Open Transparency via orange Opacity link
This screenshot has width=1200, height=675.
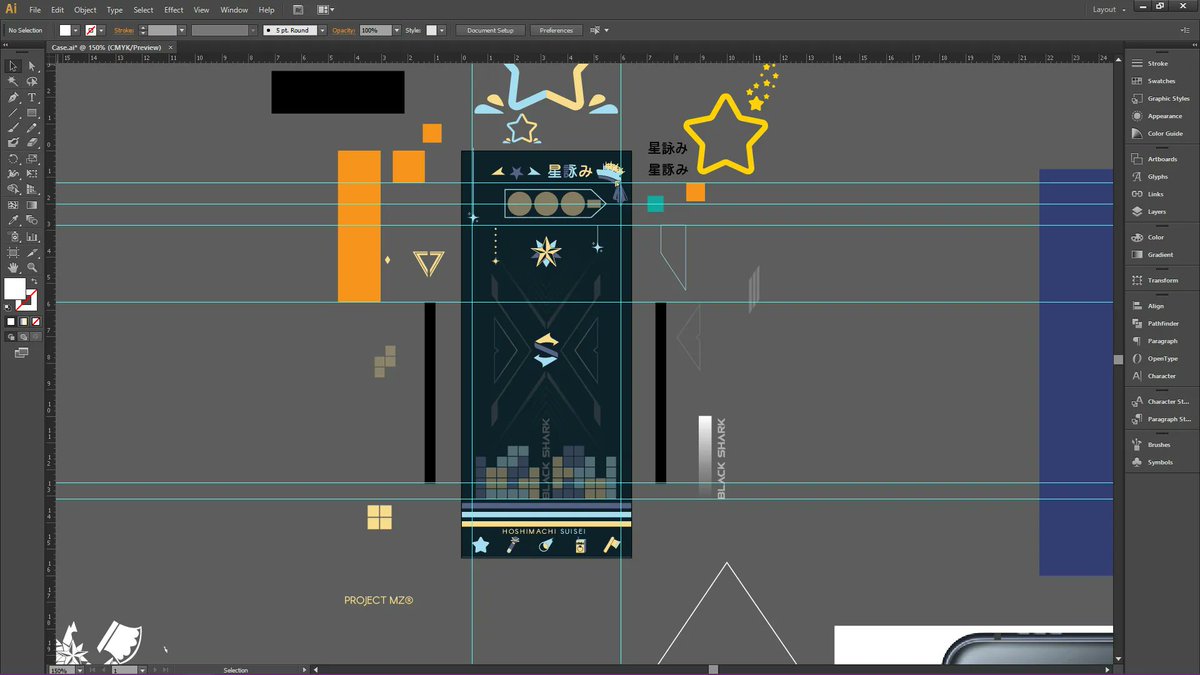345,31
